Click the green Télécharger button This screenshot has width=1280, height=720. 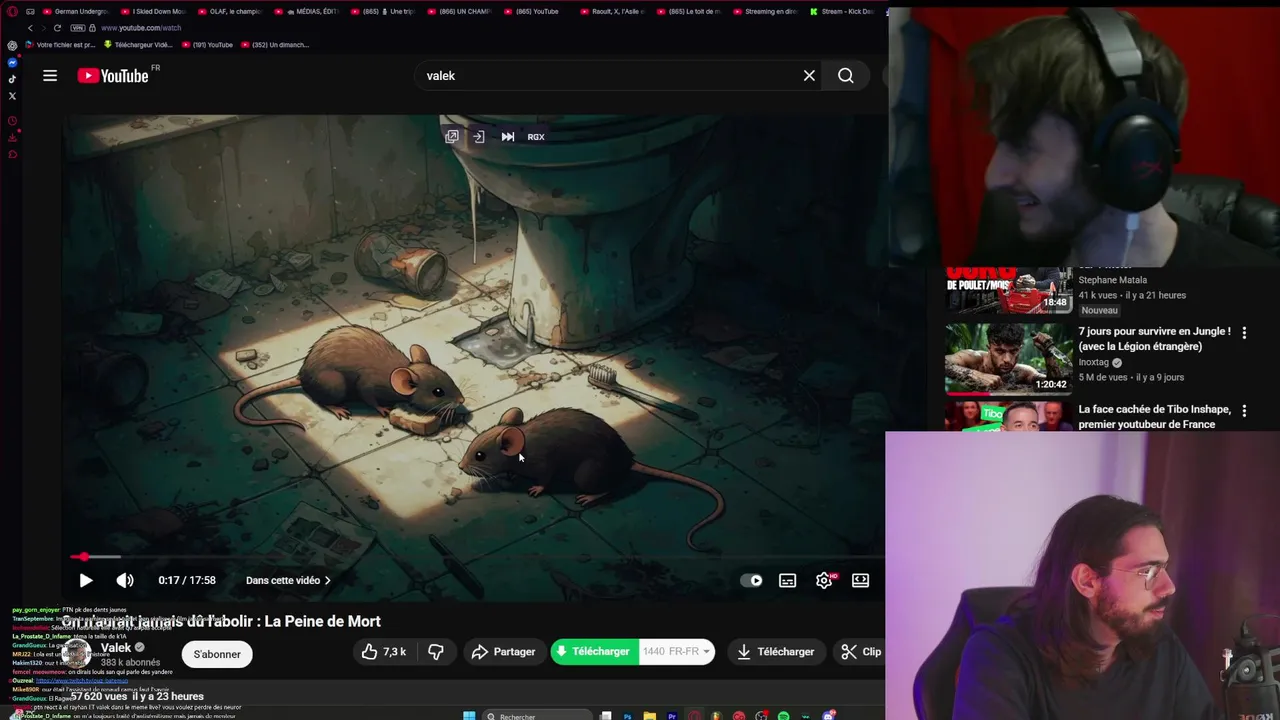click(594, 652)
